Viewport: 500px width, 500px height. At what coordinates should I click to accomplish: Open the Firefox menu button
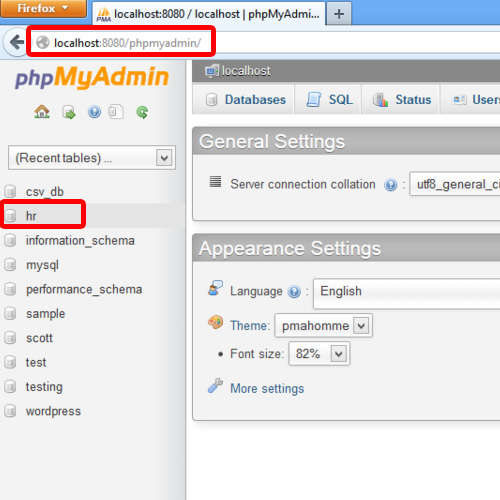pyautogui.click(x=43, y=8)
